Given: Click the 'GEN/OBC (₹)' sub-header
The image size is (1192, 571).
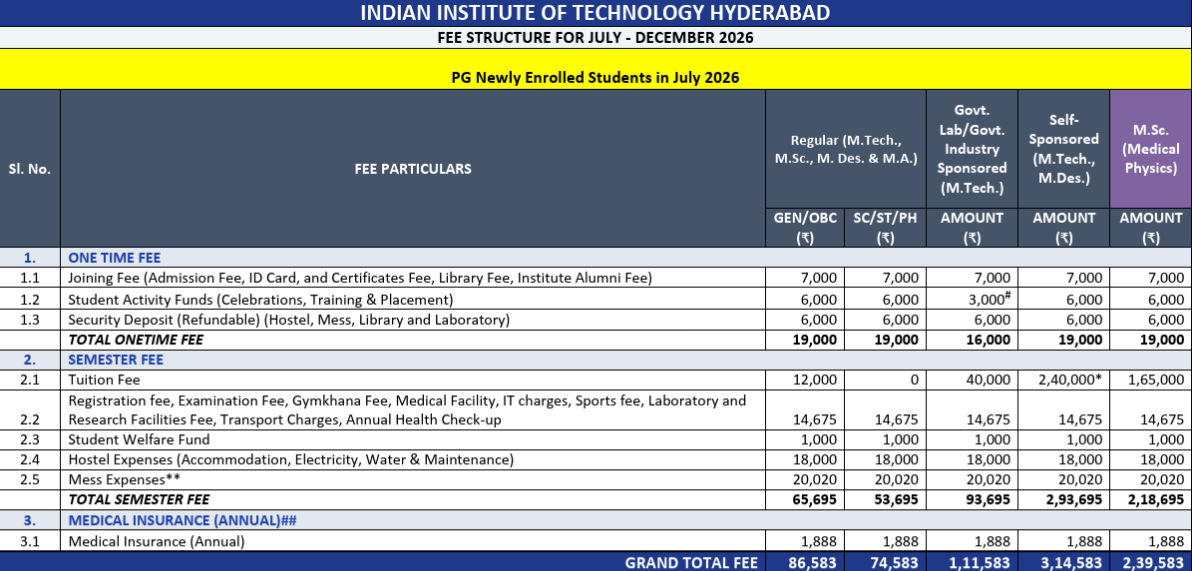Looking at the screenshot, I should [805, 227].
